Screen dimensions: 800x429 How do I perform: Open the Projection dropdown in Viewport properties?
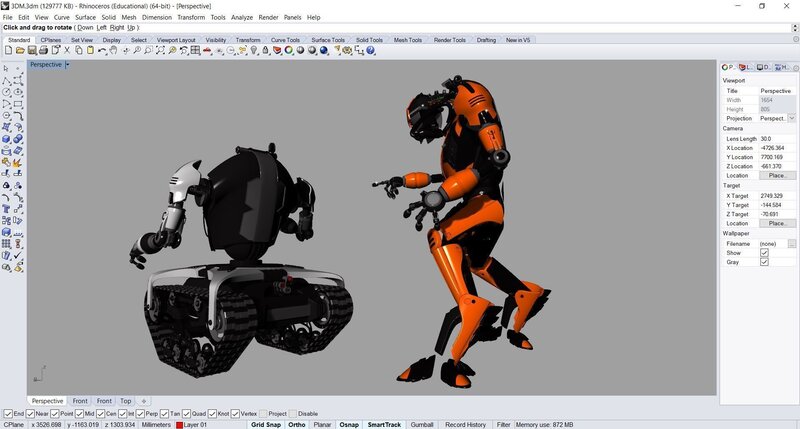tap(792, 118)
